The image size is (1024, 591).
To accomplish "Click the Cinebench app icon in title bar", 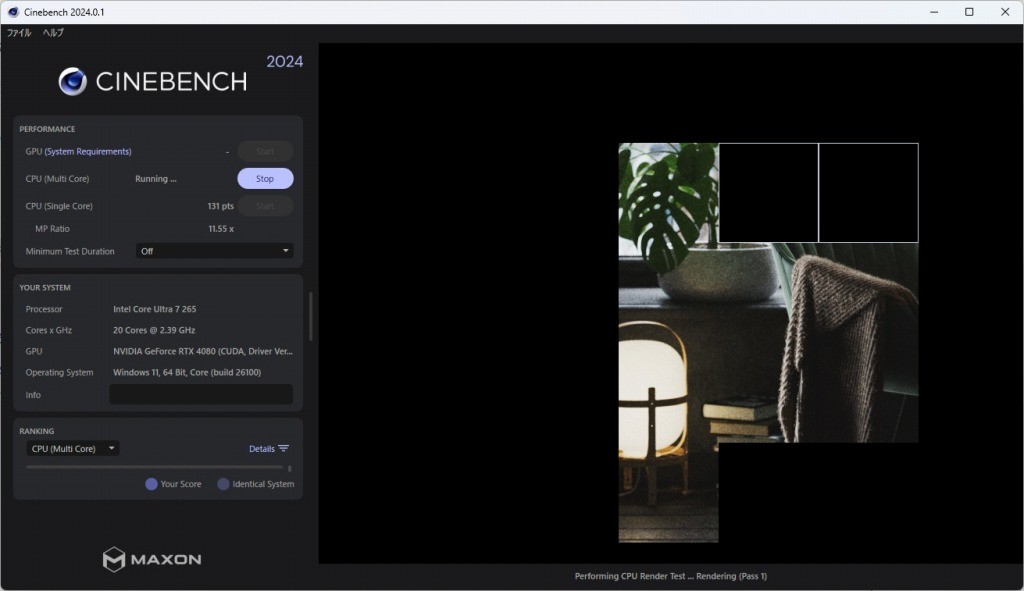I will tap(13, 12).
